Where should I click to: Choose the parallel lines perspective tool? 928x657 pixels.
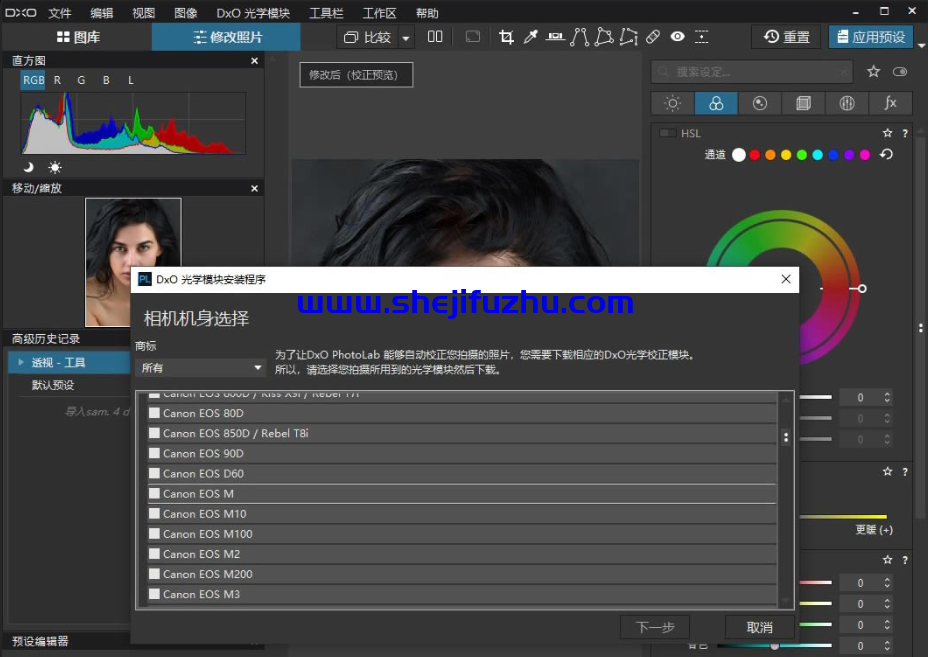pos(579,37)
